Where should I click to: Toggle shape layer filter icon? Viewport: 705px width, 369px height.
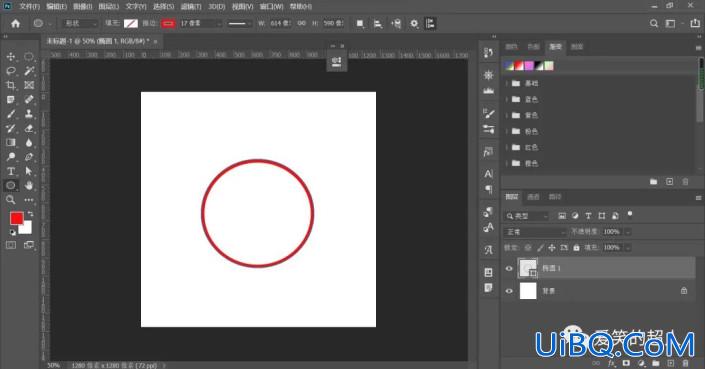602,216
